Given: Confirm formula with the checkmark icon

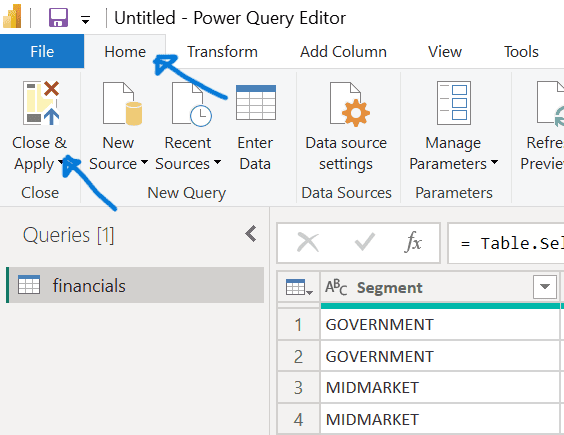Looking at the screenshot, I should tap(364, 241).
